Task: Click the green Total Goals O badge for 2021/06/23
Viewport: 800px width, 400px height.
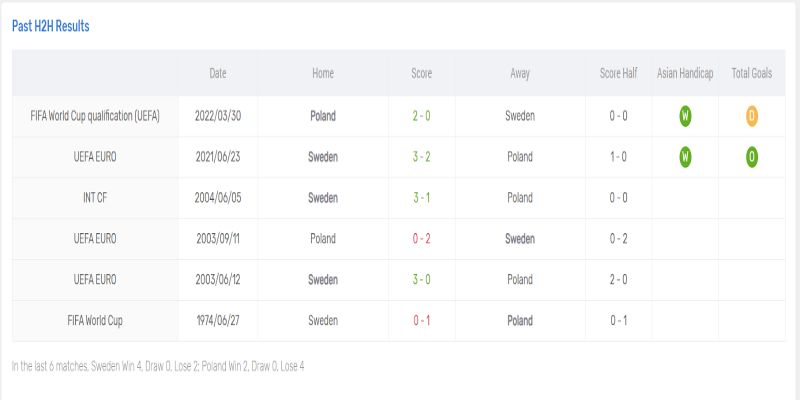Action: coord(751,157)
